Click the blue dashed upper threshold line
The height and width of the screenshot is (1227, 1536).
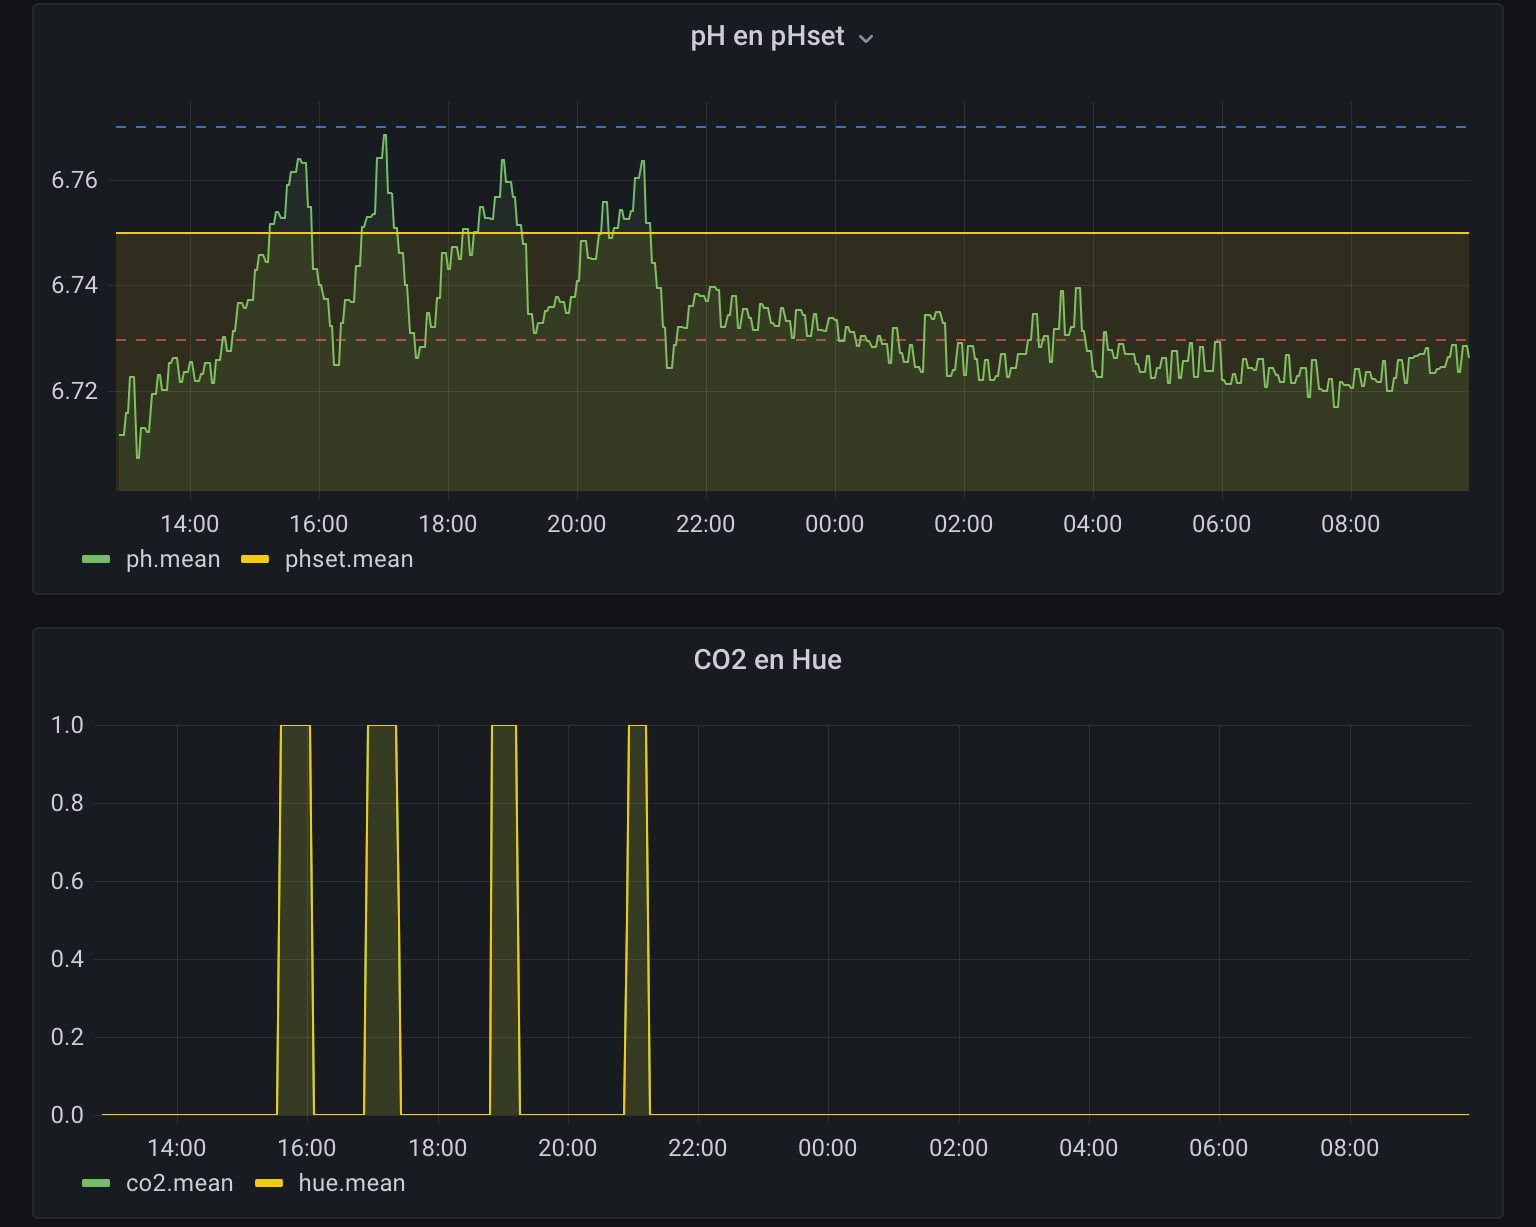pyautogui.click(x=792, y=127)
